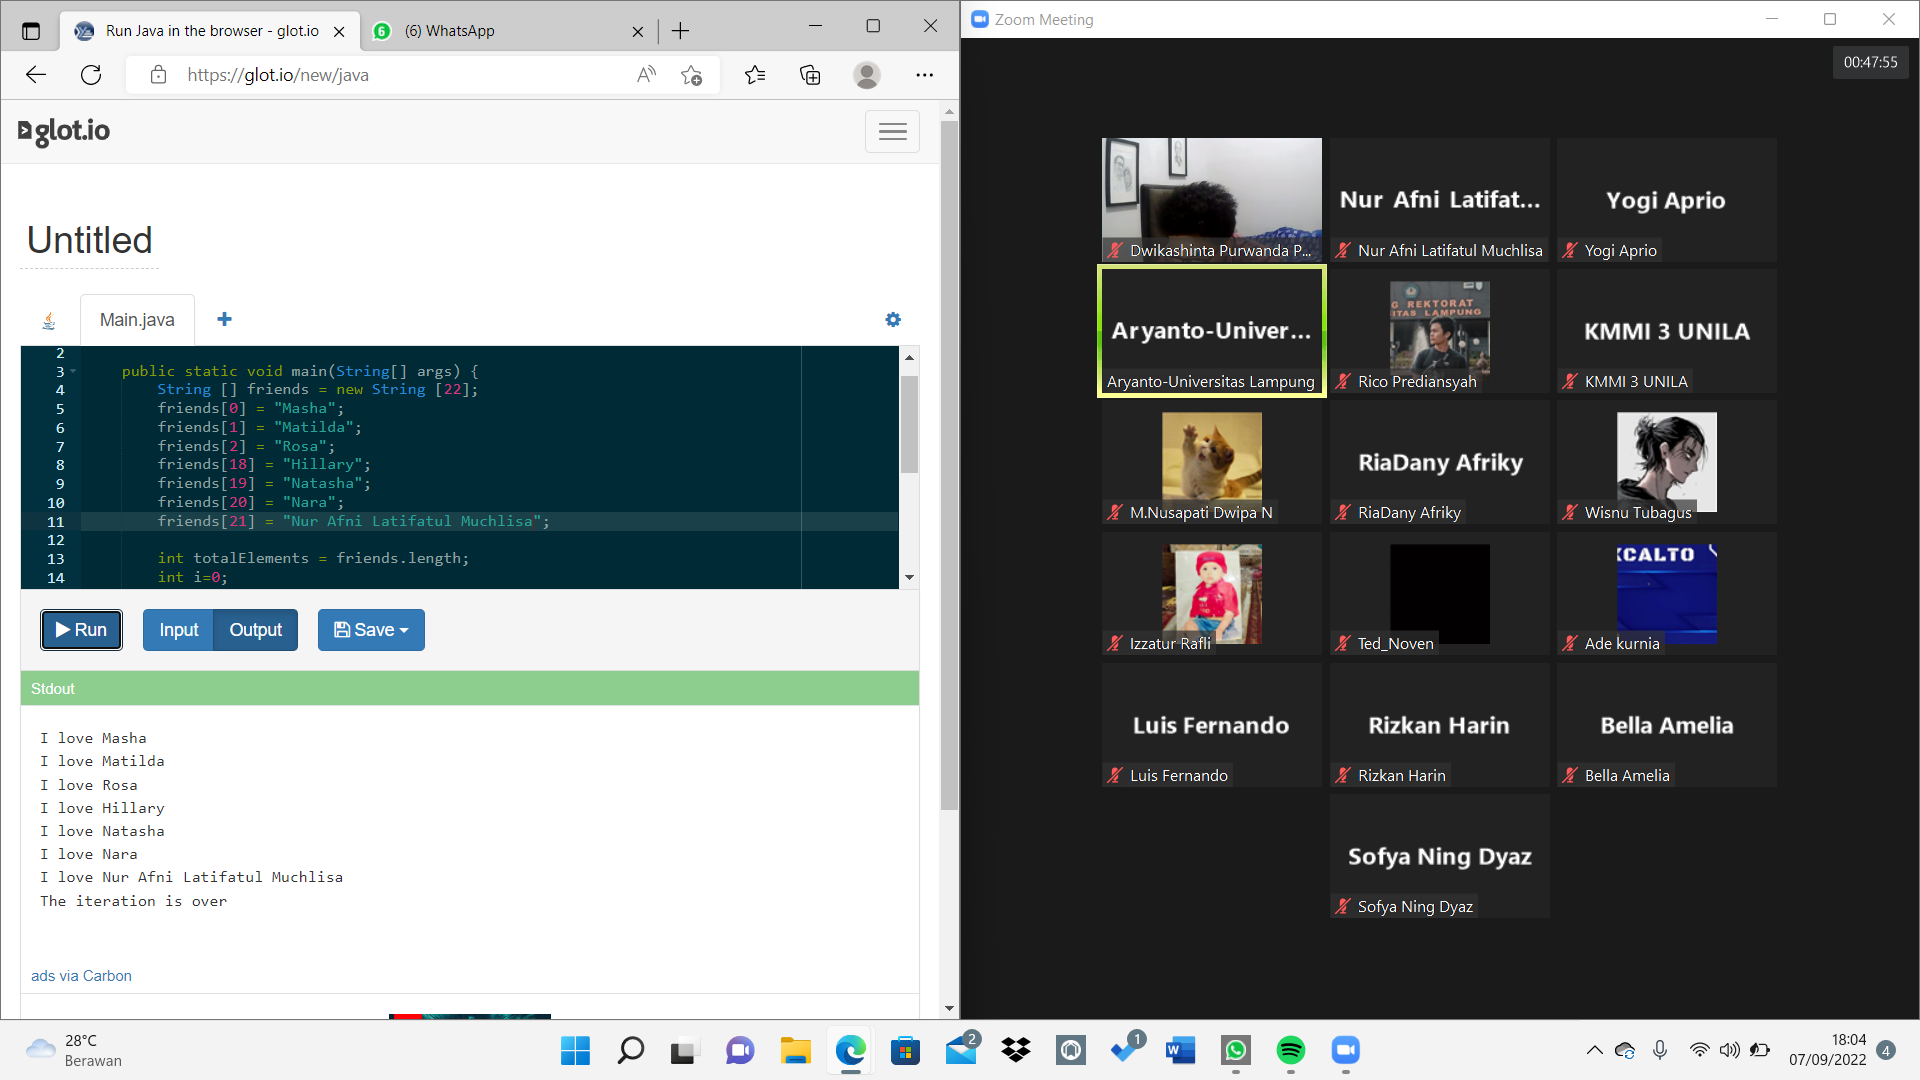The height and width of the screenshot is (1080, 1920).
Task: Open the Save dropdown menu
Action: pos(371,630)
